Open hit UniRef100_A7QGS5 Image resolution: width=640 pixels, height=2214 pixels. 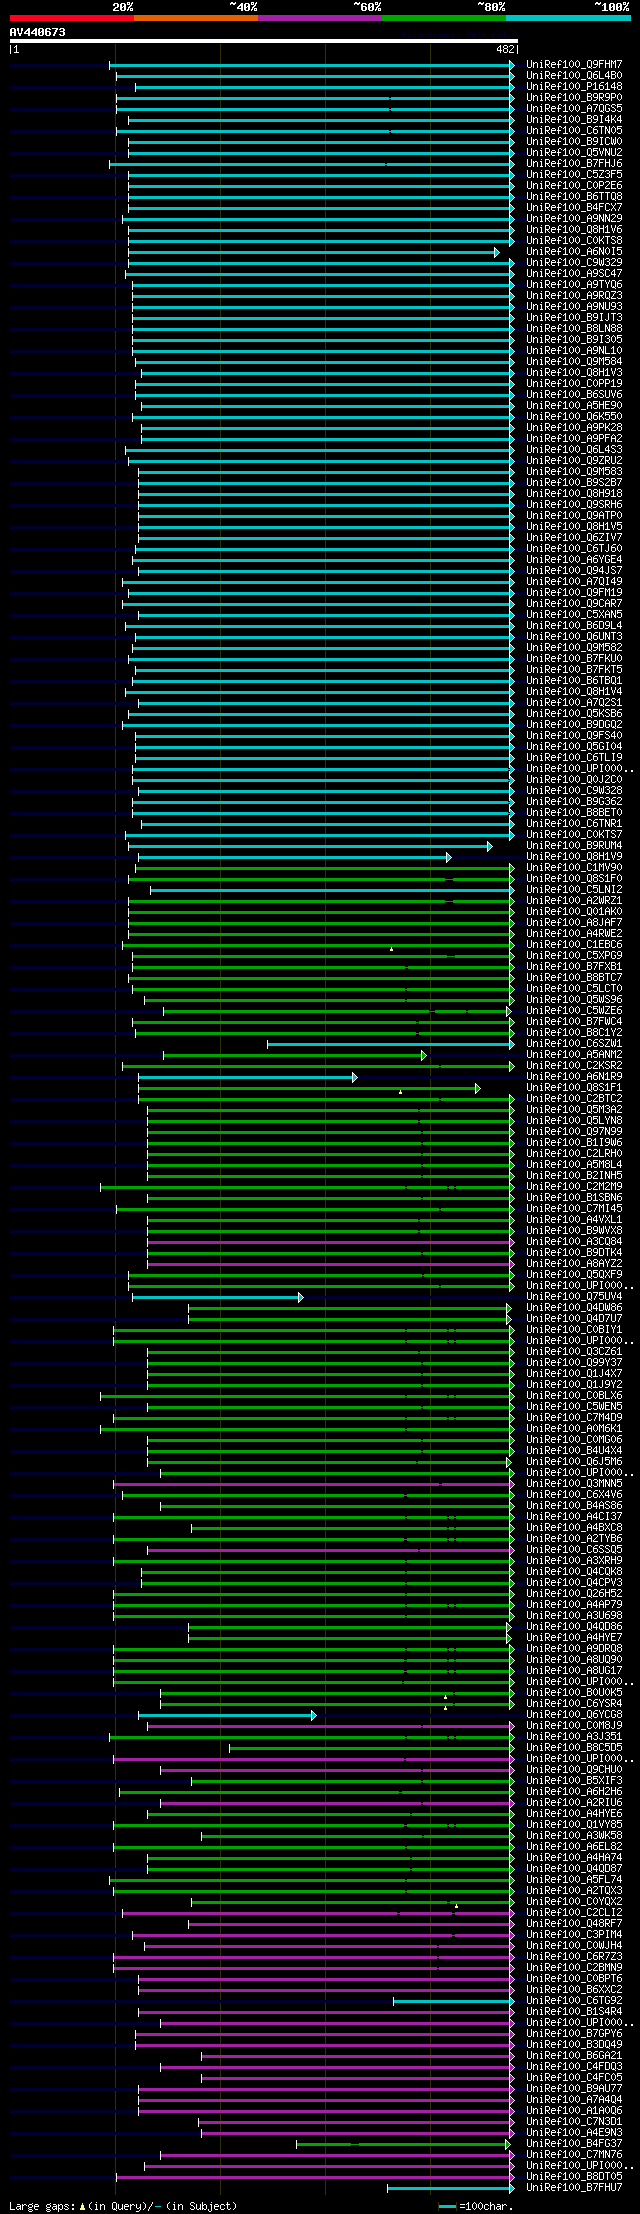point(574,108)
